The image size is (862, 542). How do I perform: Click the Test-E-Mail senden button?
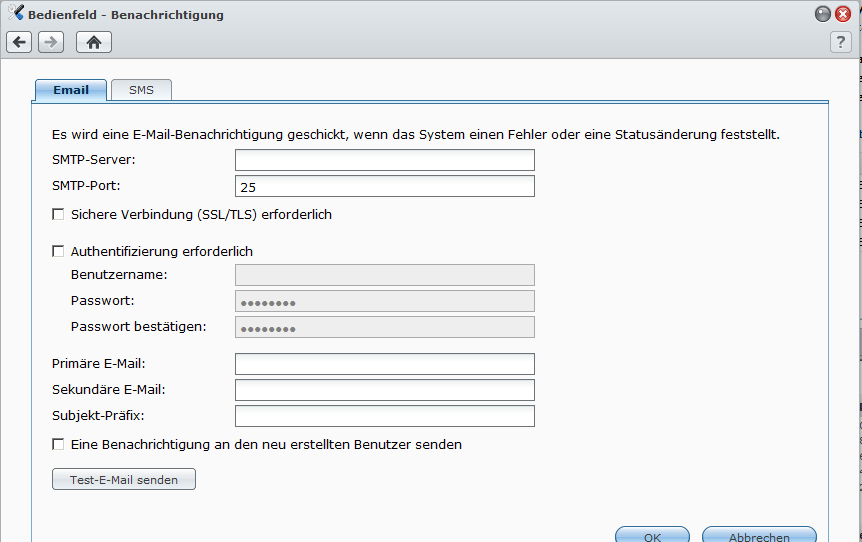(x=124, y=479)
